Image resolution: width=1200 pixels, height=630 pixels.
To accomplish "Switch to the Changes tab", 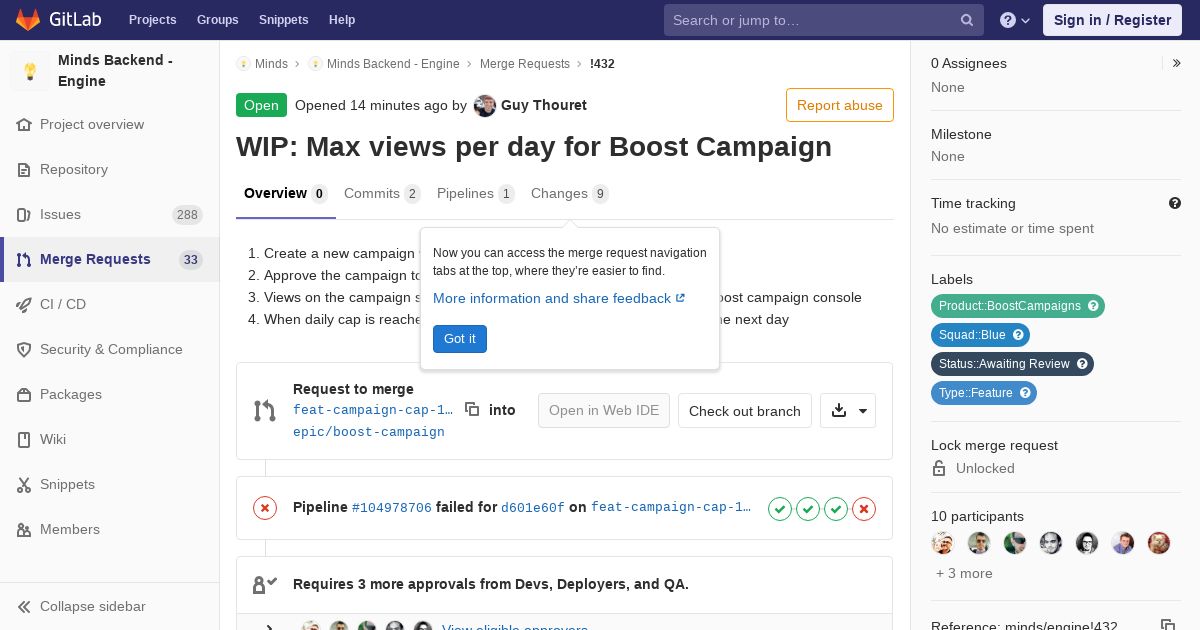I will click(x=570, y=193).
